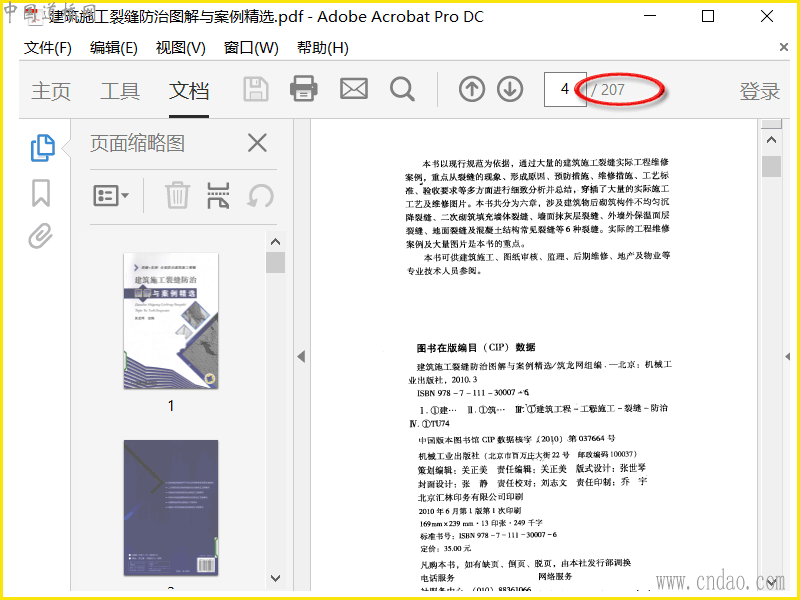Close the document tab X

(x=784, y=47)
